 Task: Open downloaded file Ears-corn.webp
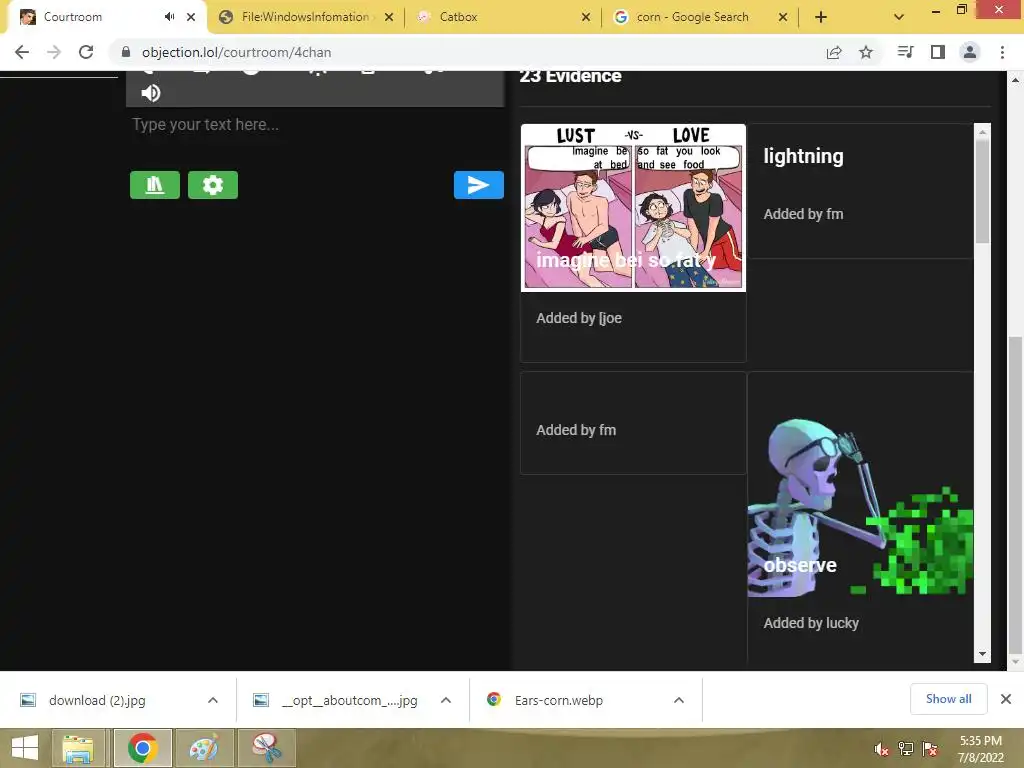tap(558, 700)
